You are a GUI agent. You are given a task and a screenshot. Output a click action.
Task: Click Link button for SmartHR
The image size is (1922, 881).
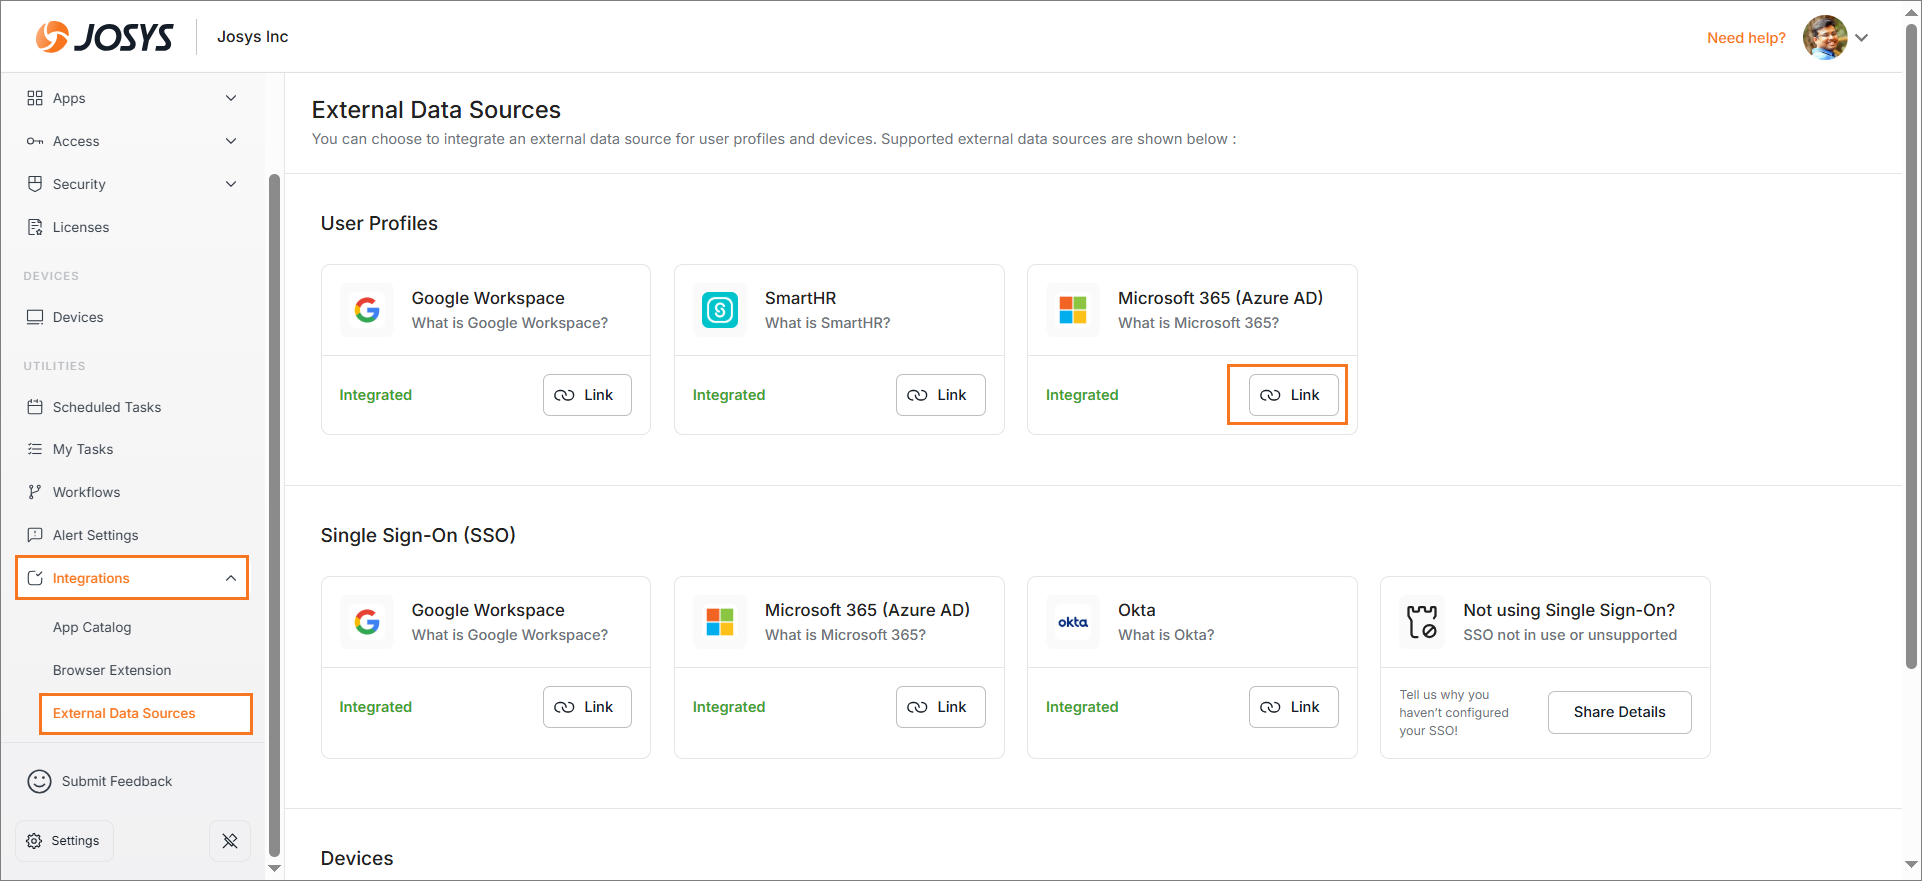[940, 395]
